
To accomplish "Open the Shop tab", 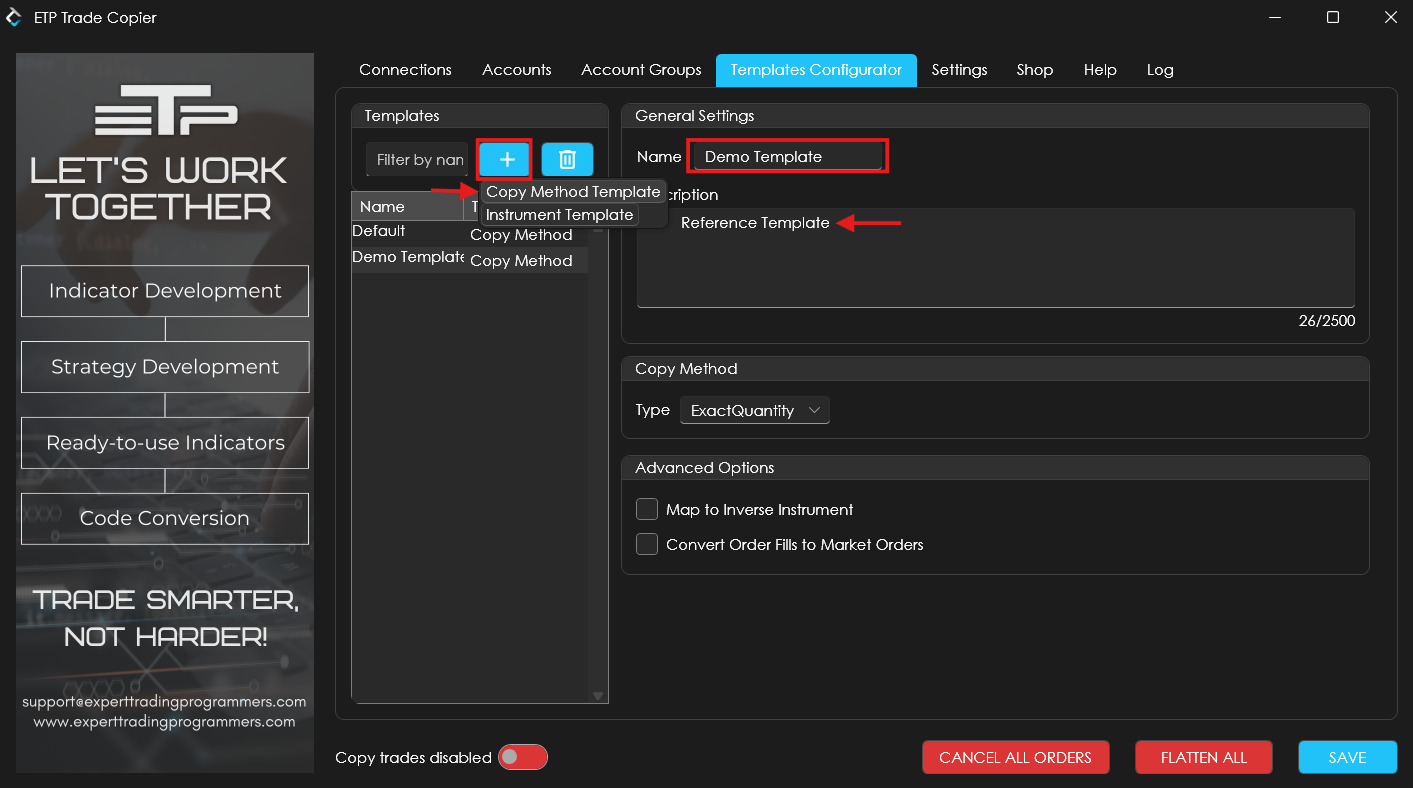I will tap(1034, 70).
